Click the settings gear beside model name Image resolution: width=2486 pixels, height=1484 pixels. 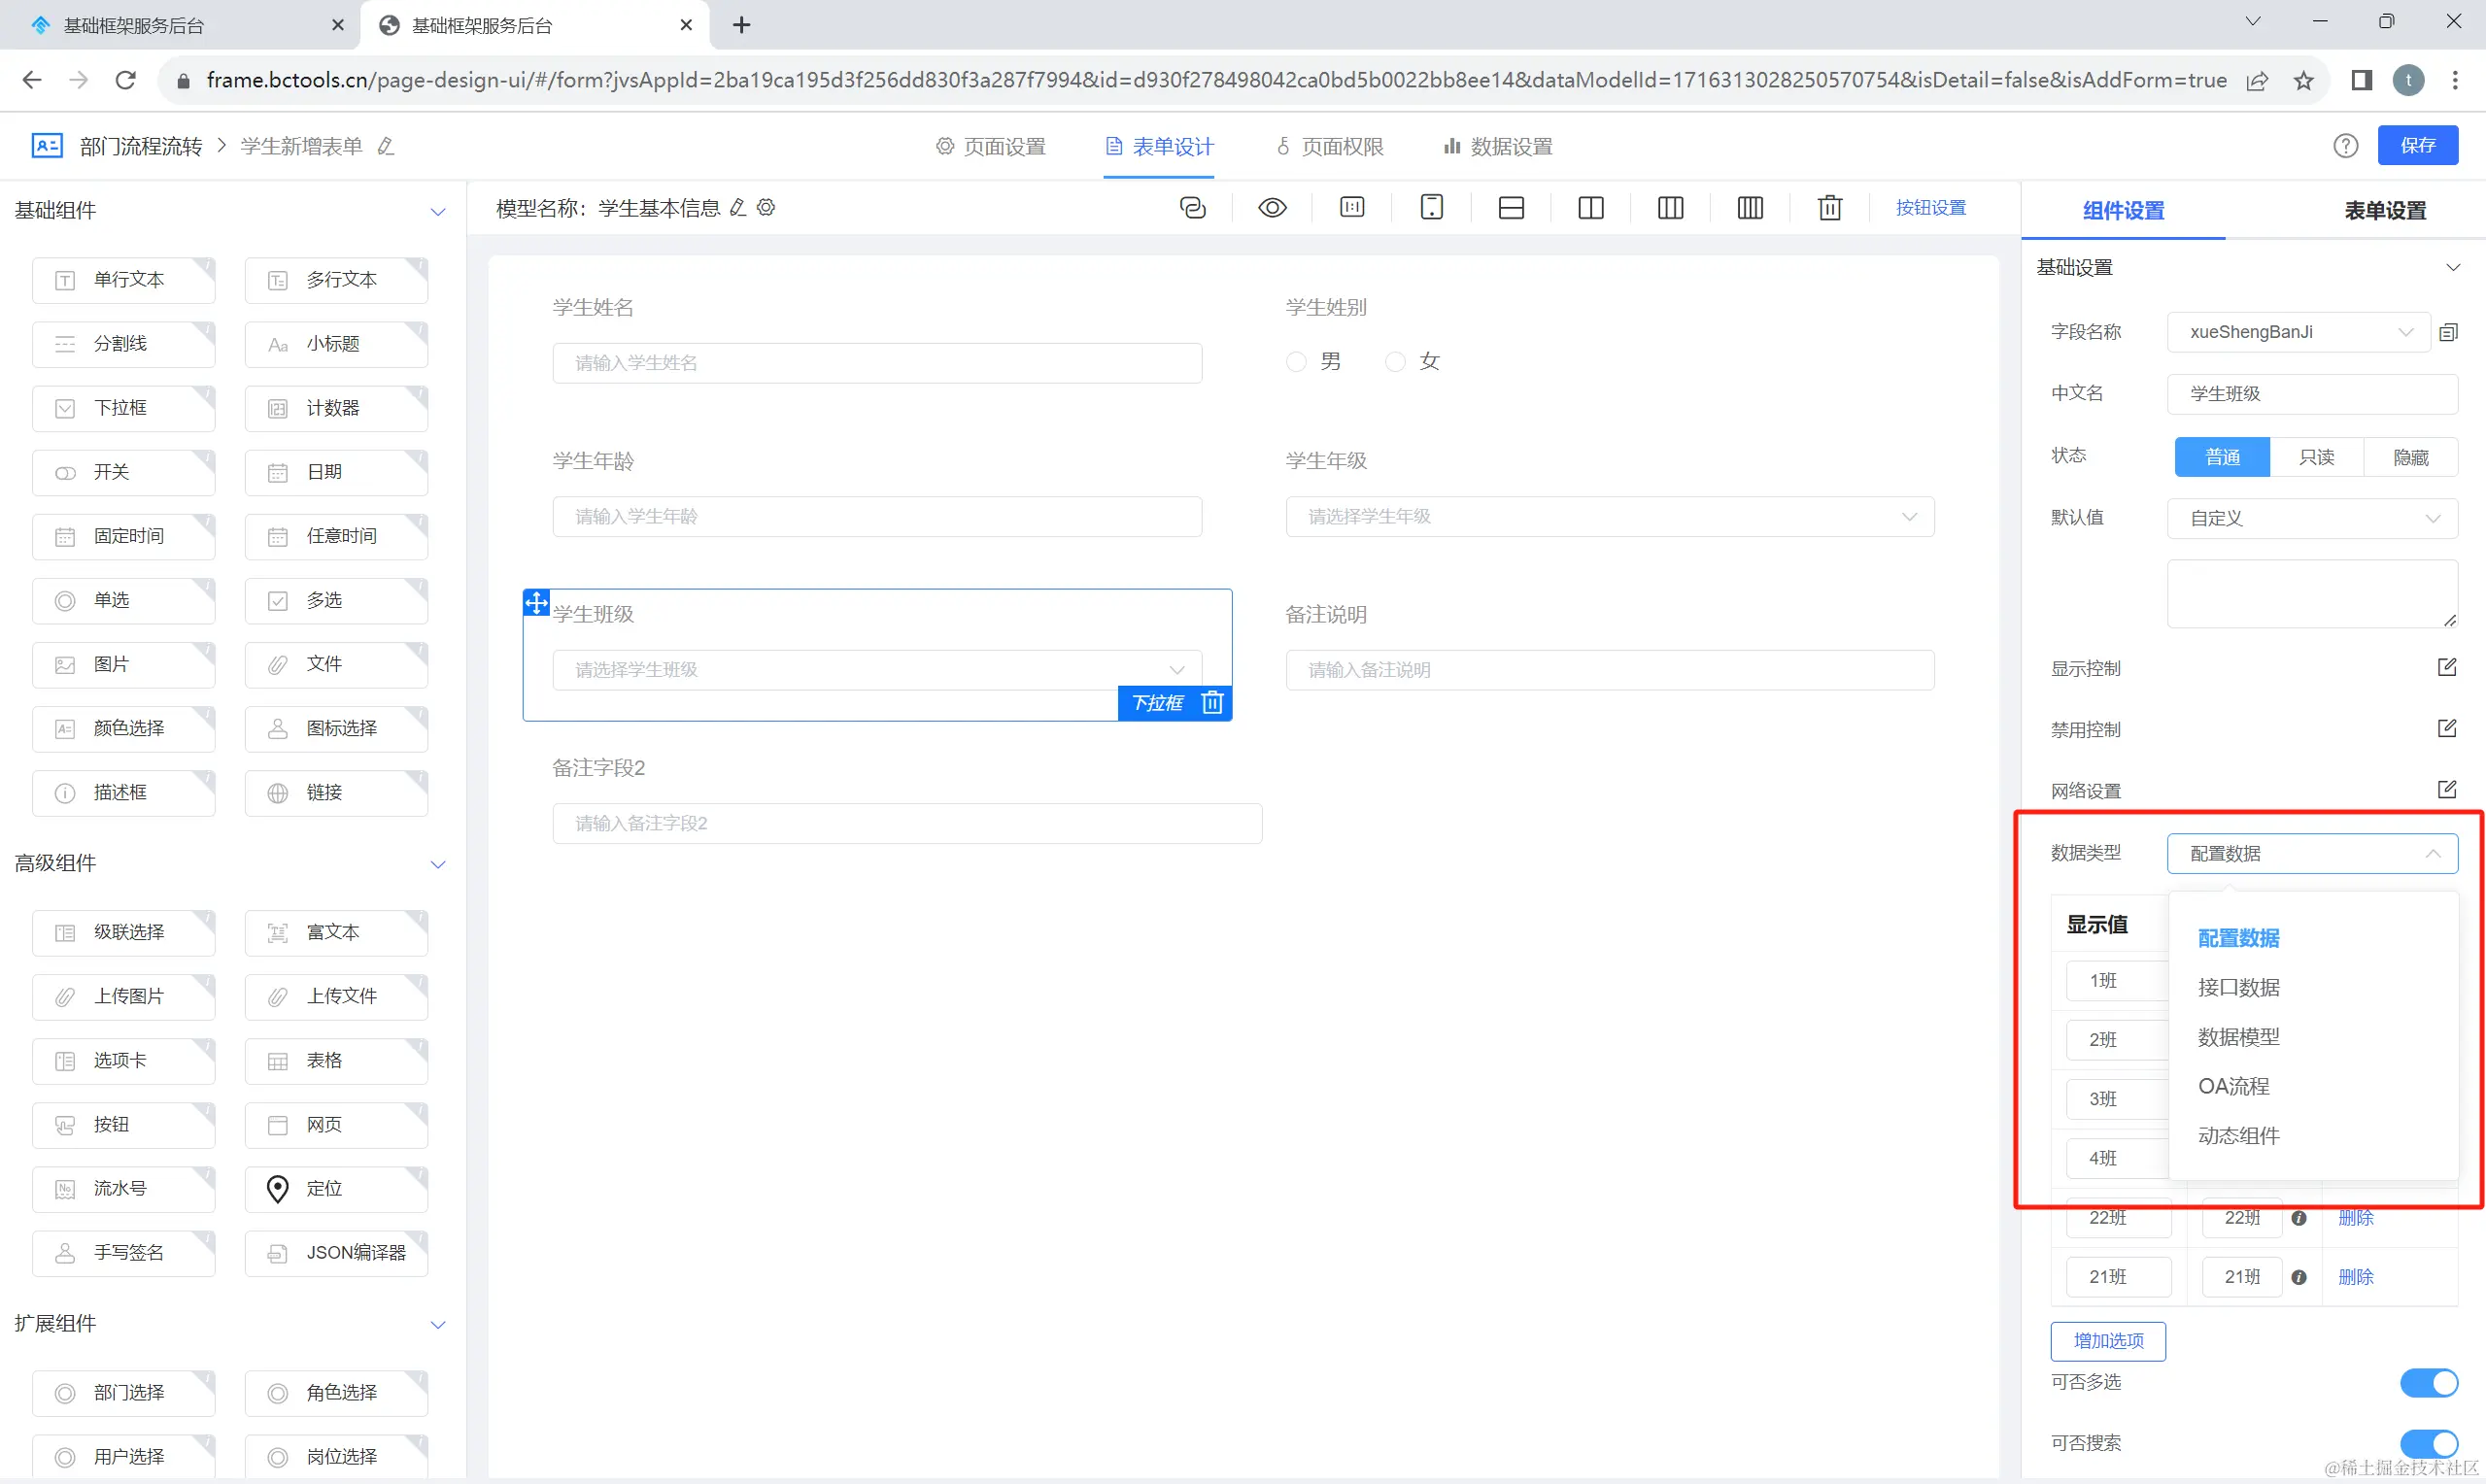click(x=766, y=208)
